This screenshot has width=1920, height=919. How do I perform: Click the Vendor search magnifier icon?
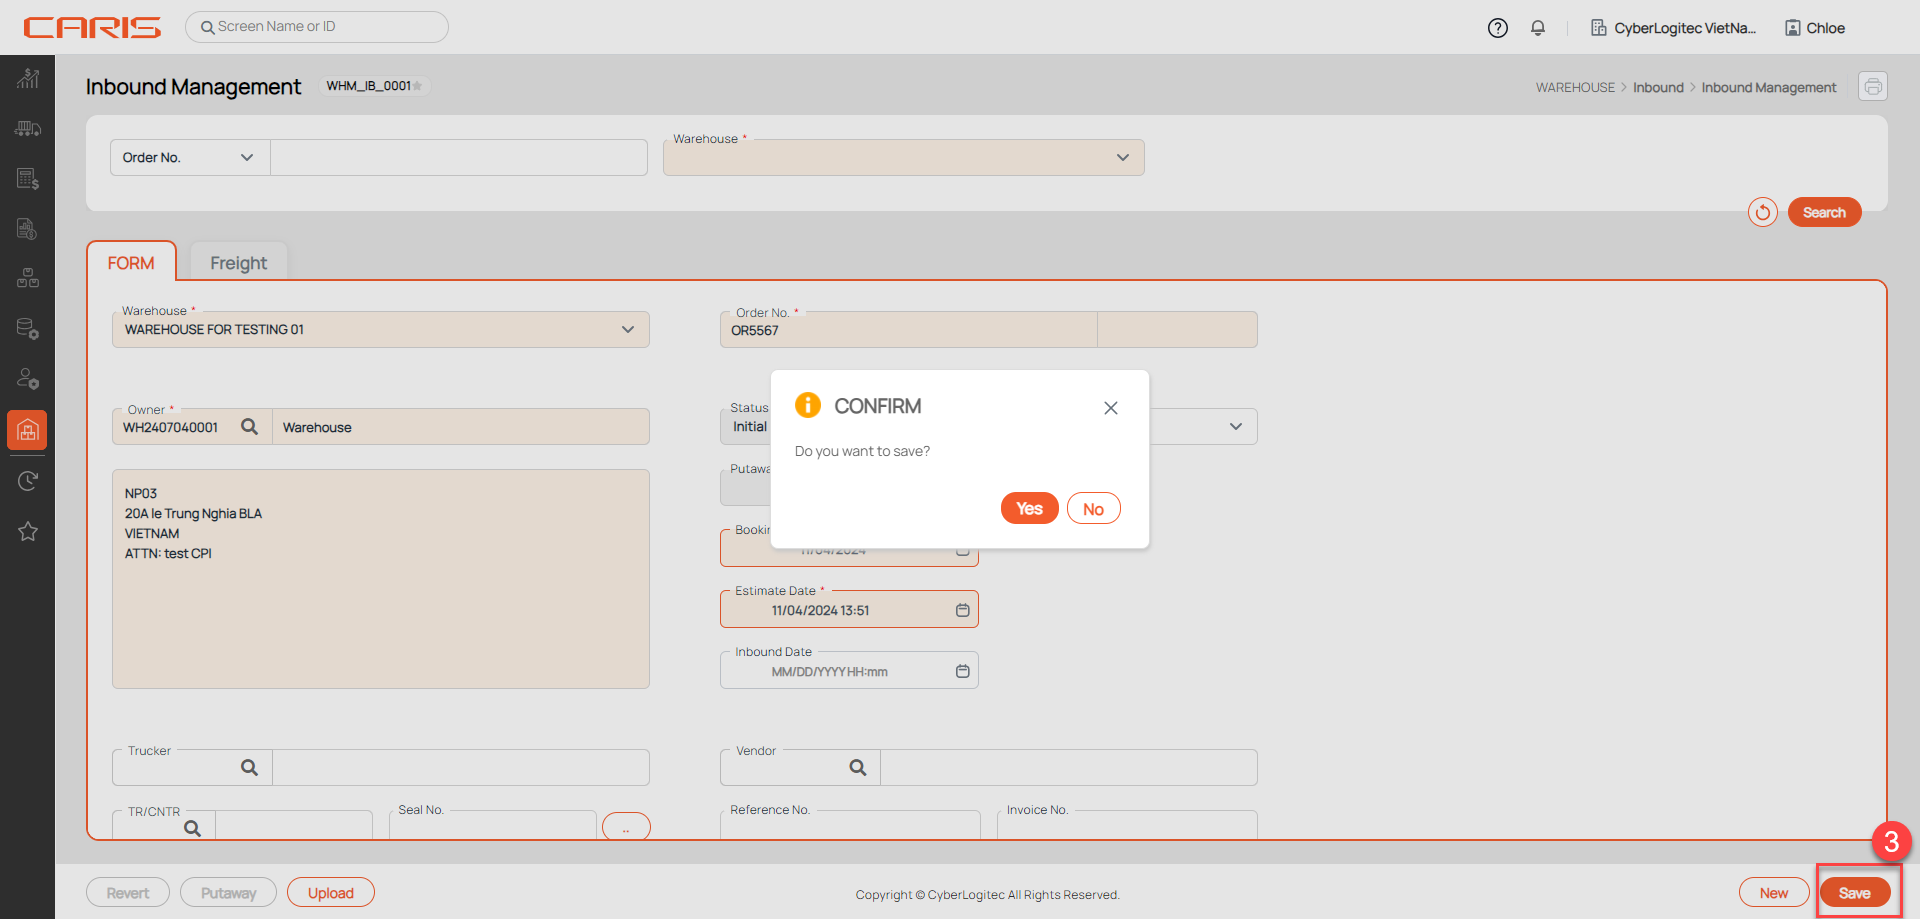[x=858, y=767]
